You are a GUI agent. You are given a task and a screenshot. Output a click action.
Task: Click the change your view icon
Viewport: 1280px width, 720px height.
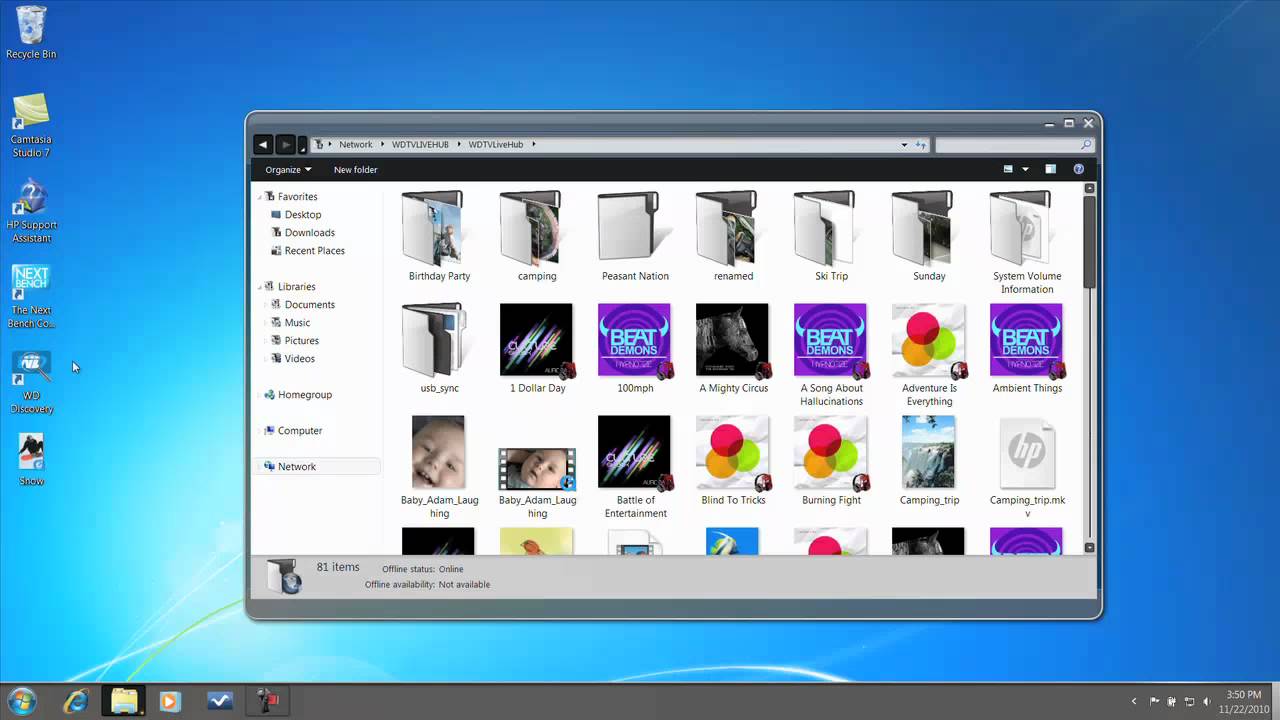click(x=1009, y=170)
